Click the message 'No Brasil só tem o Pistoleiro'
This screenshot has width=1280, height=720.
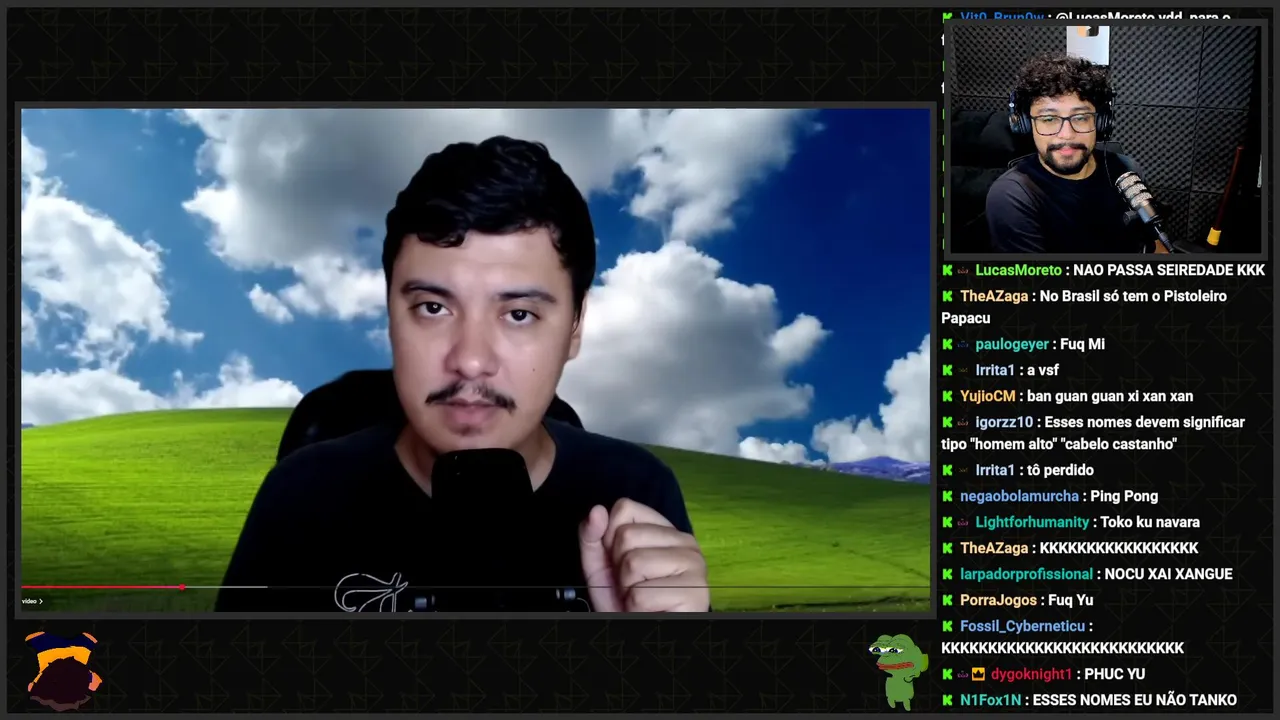(x=1133, y=296)
